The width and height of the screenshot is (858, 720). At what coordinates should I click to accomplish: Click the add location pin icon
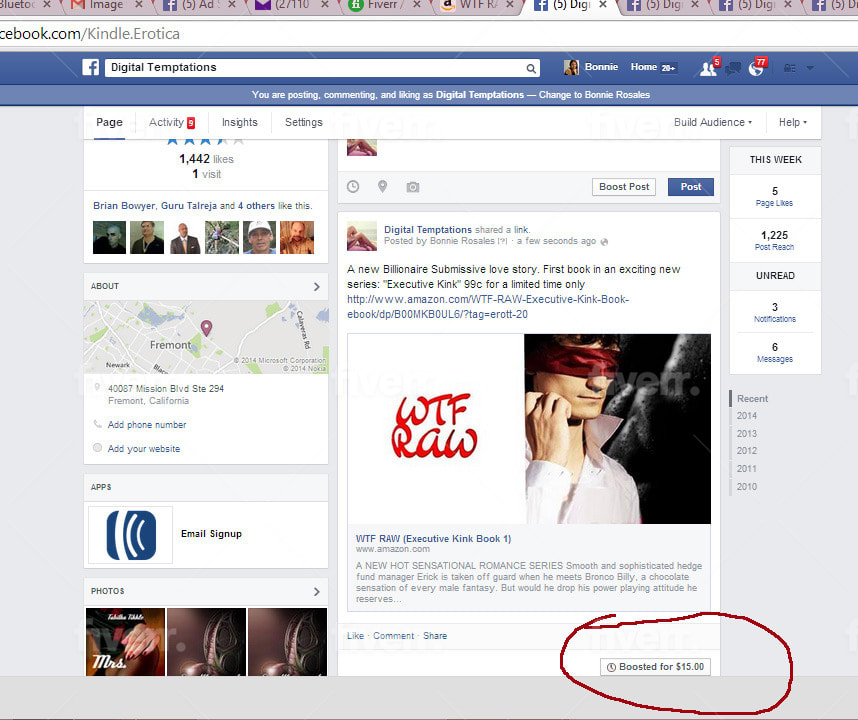click(x=382, y=187)
